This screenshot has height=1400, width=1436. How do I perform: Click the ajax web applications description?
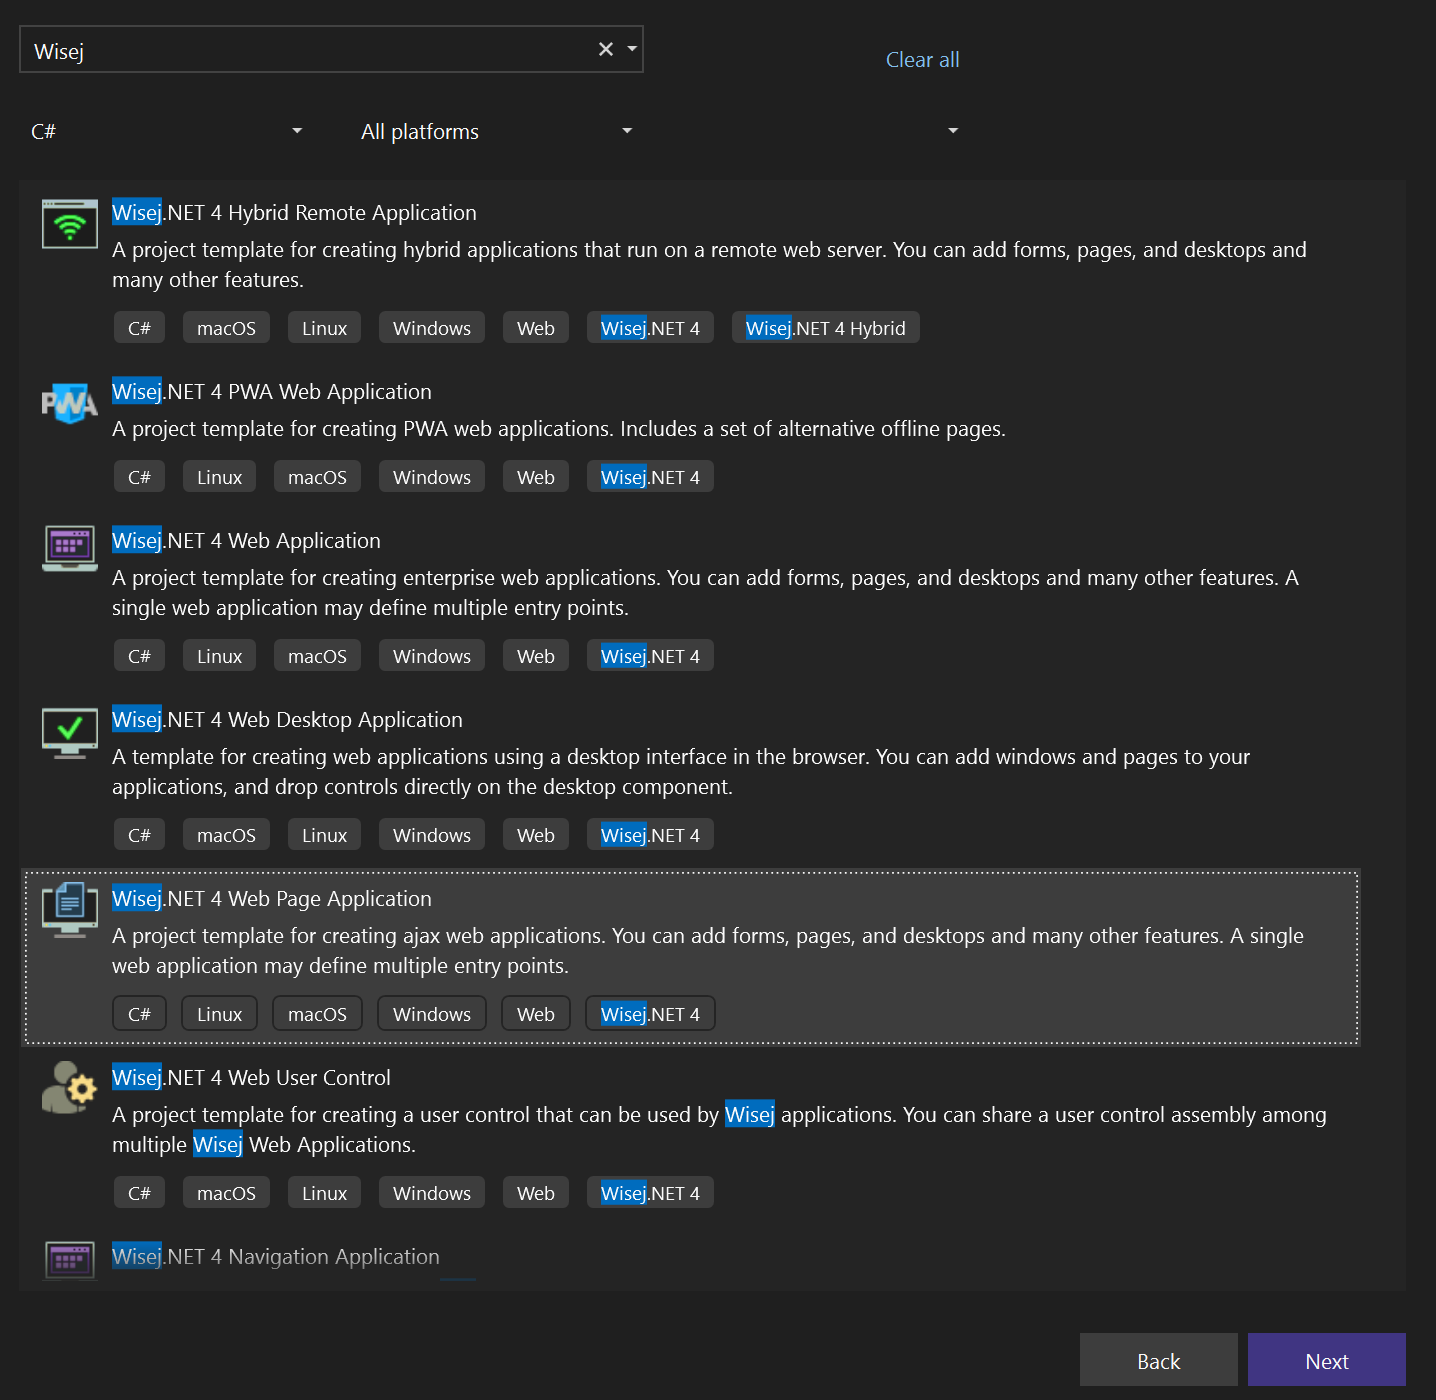point(708,951)
